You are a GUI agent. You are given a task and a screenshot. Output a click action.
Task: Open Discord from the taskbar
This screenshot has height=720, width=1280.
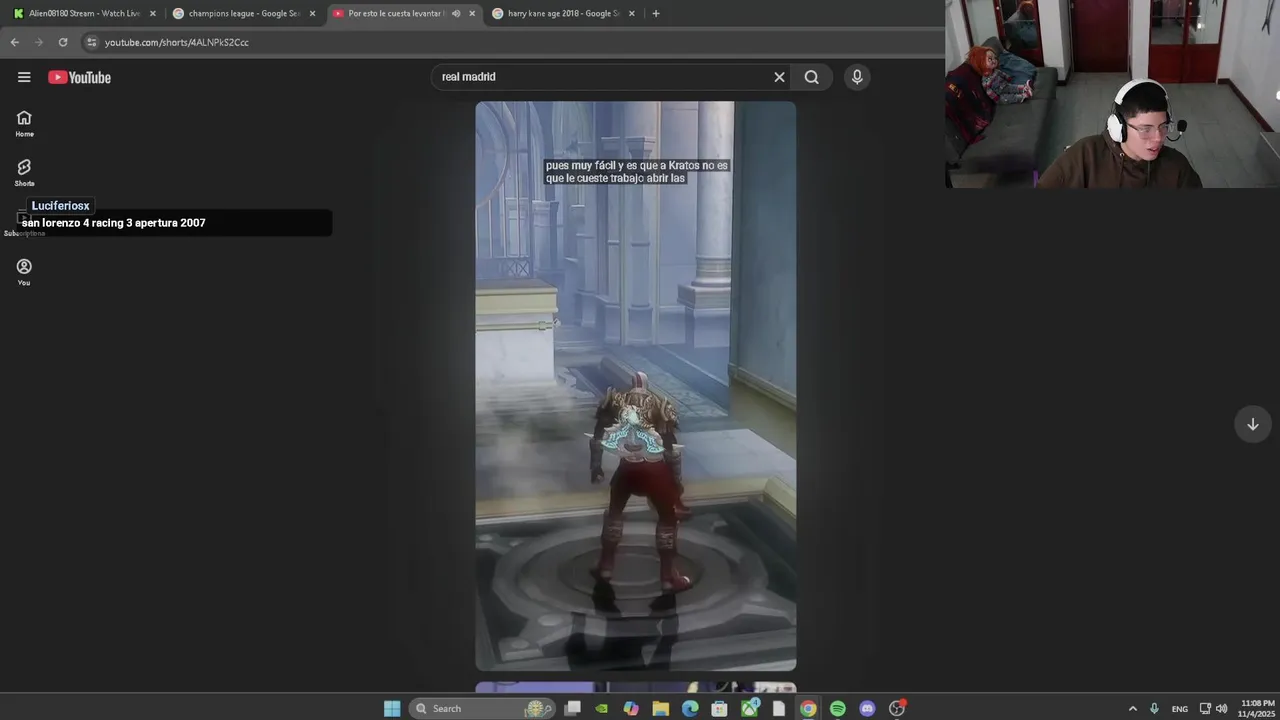pyautogui.click(x=867, y=708)
